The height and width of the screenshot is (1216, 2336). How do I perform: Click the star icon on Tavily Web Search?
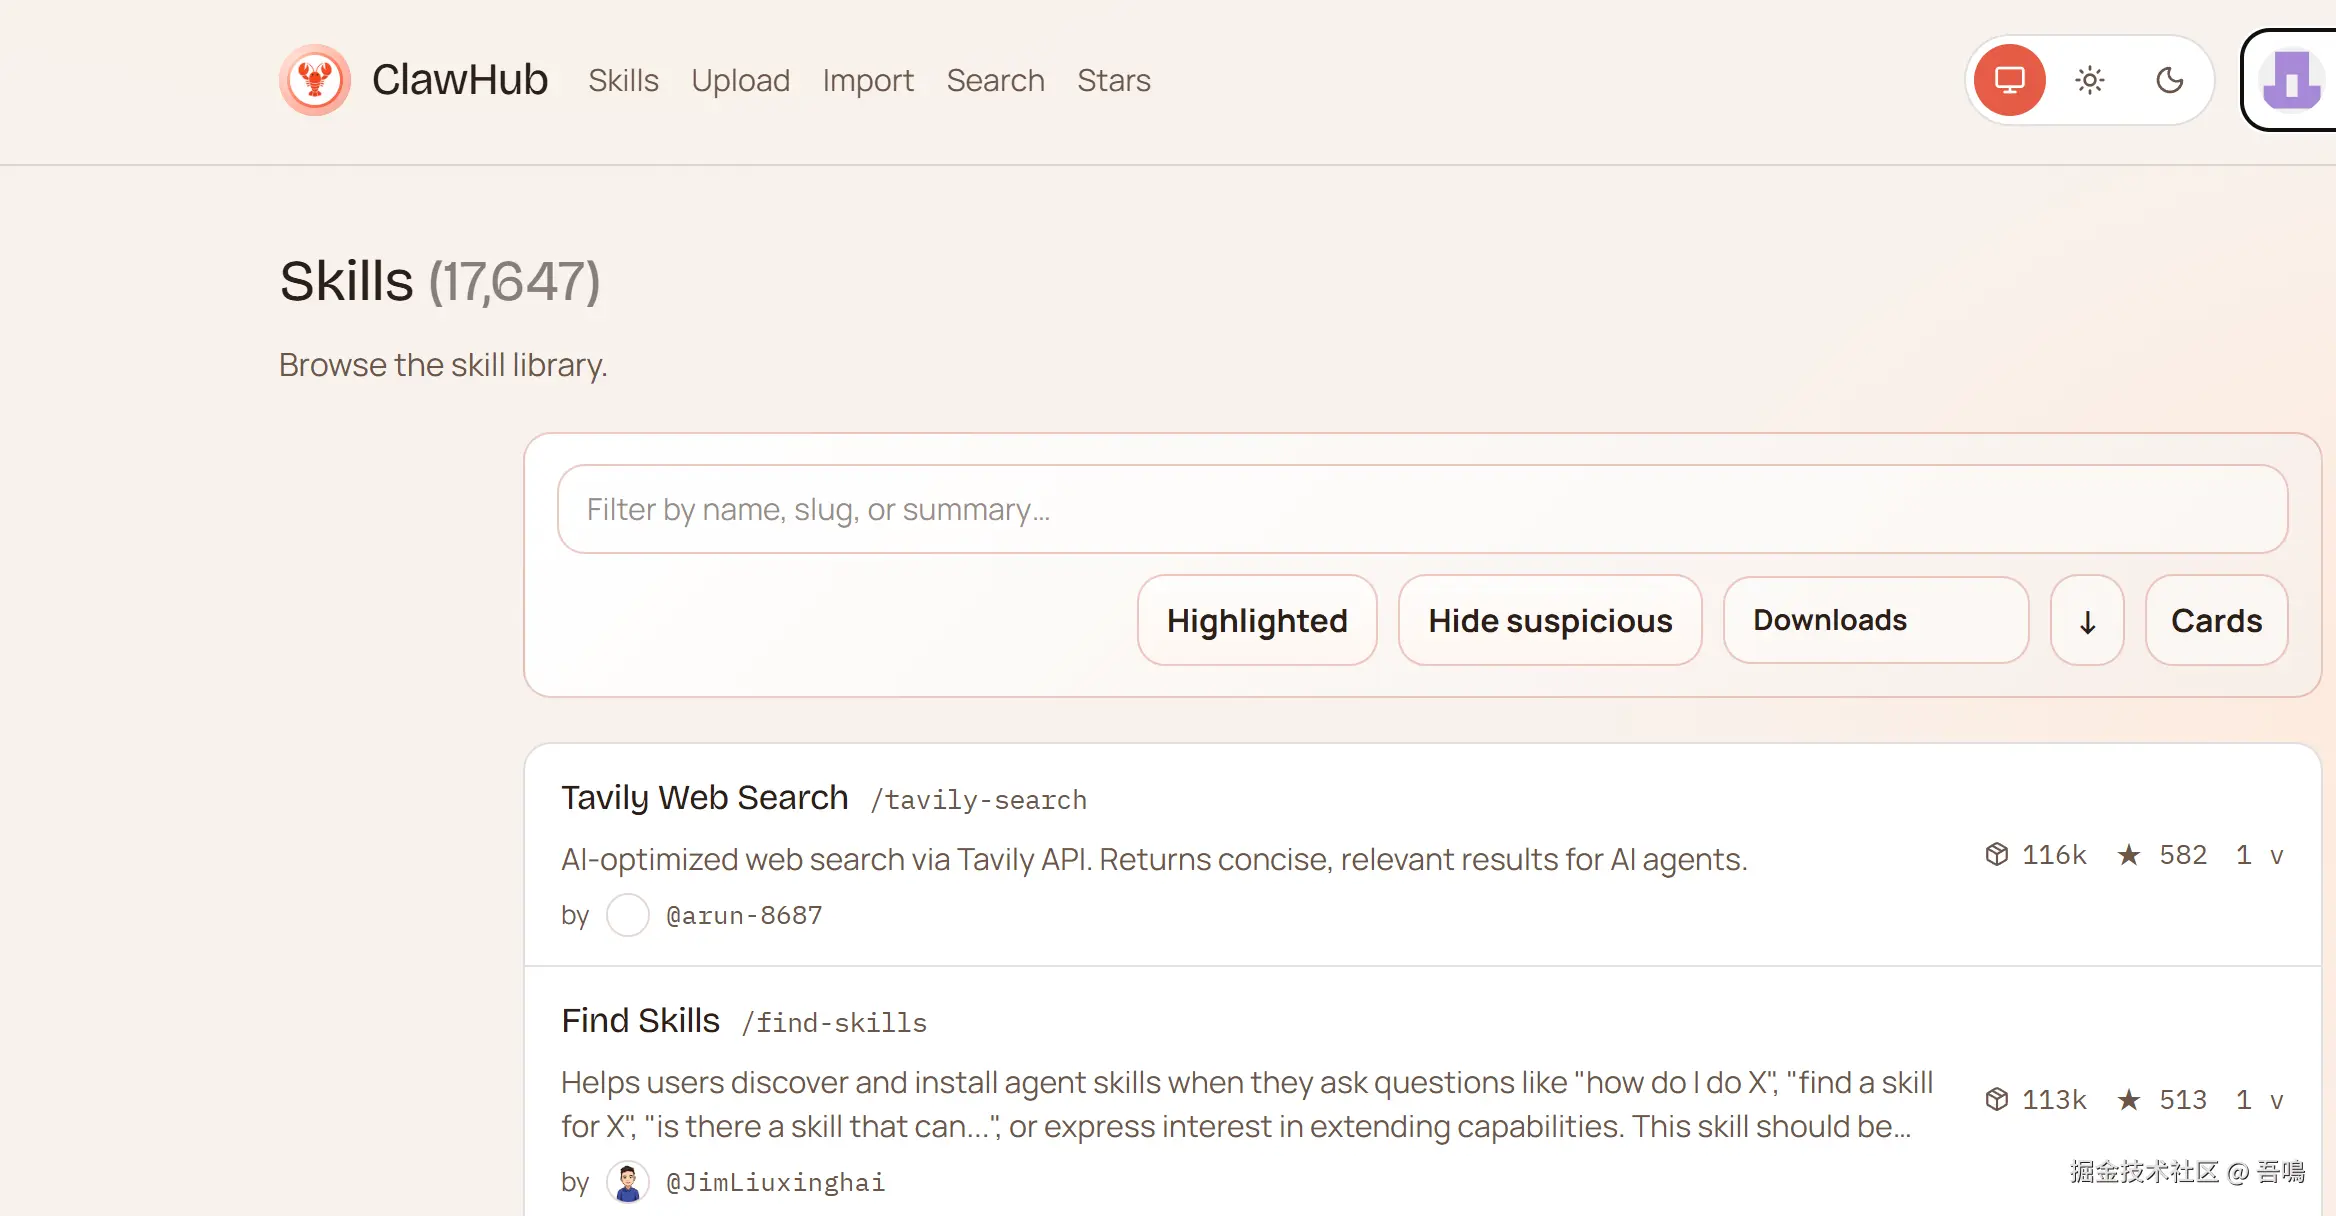(x=2129, y=855)
